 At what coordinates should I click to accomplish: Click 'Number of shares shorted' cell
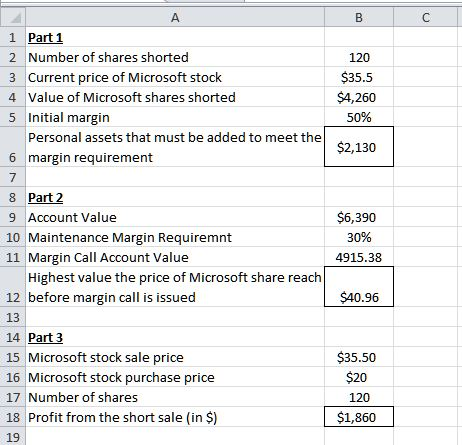pyautogui.click(x=175, y=57)
